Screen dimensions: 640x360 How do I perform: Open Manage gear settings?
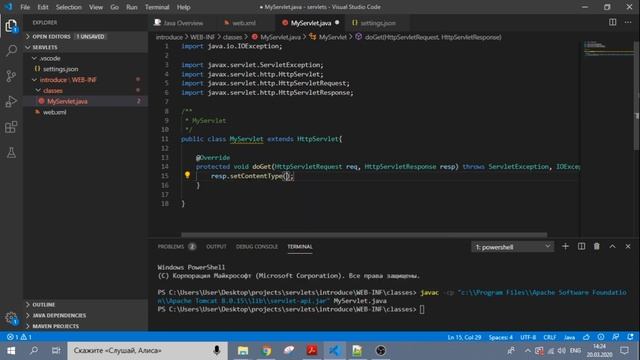pyautogui.click(x=11, y=318)
